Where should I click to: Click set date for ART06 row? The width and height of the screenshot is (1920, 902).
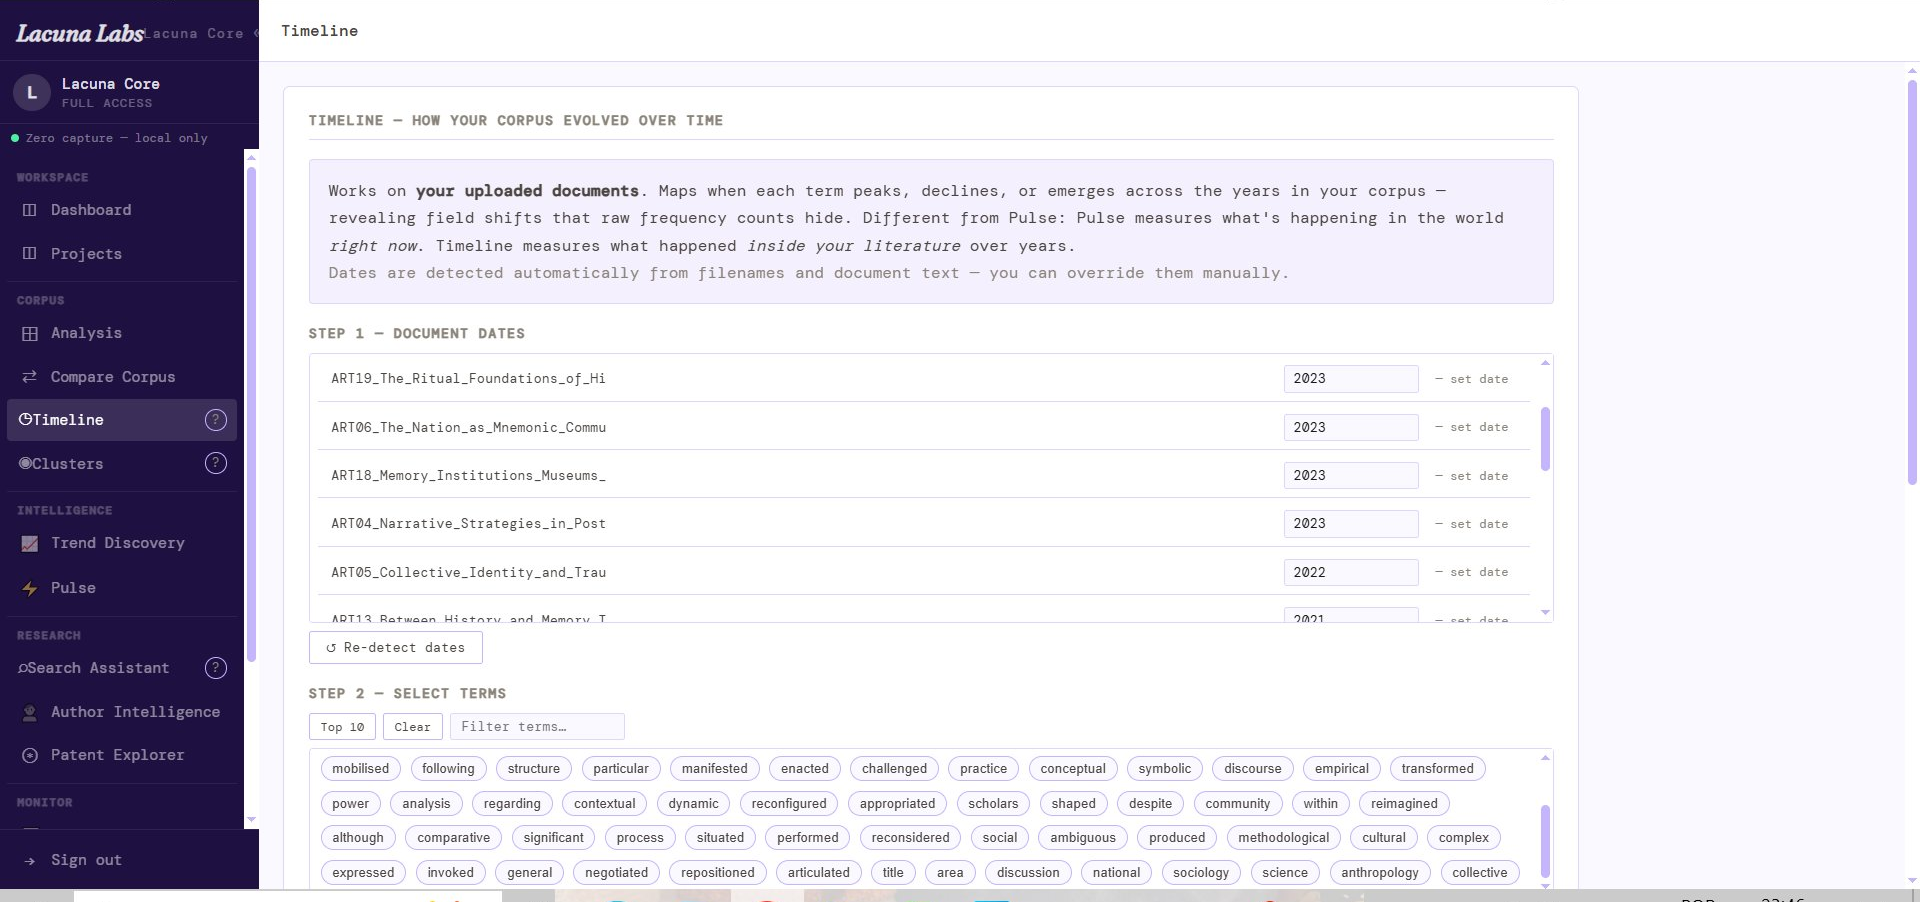[1472, 427]
